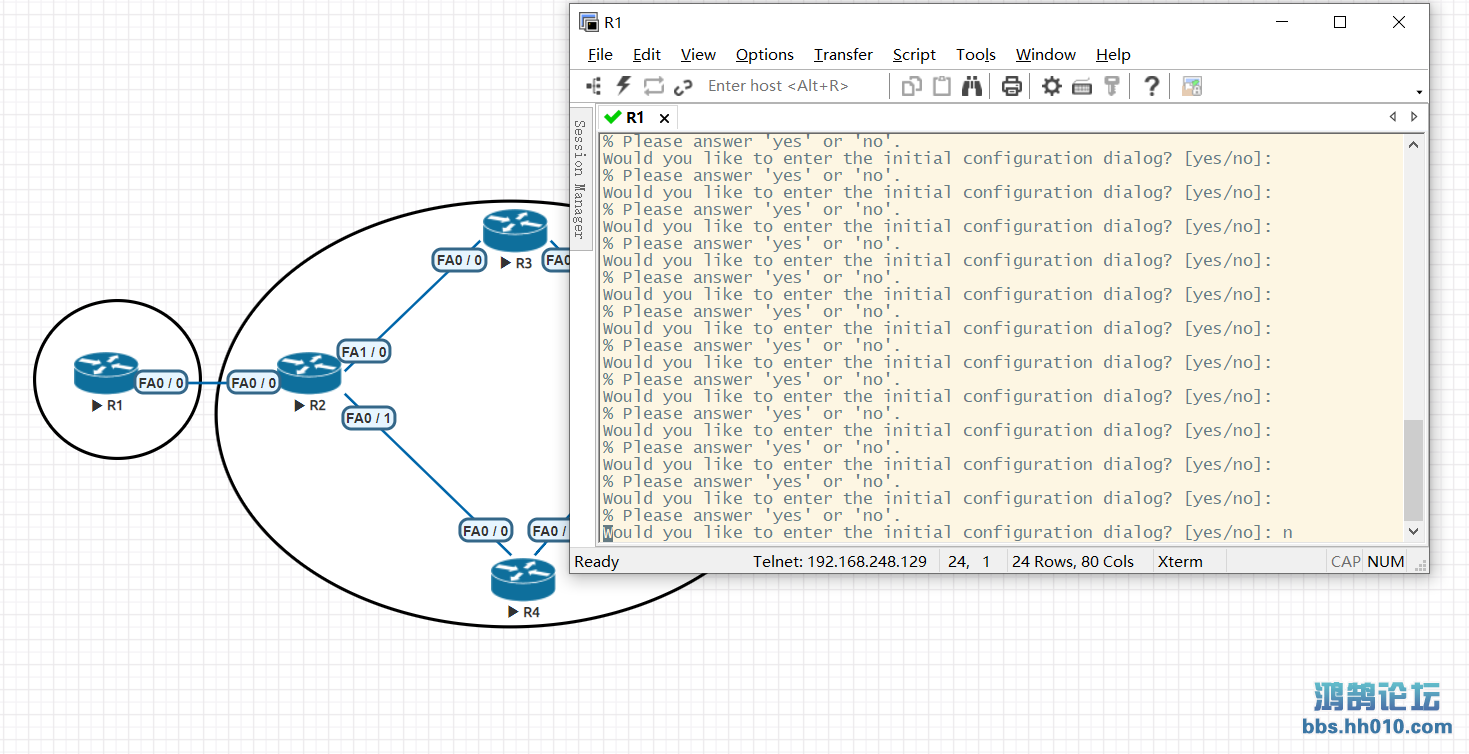
Task: Open Session Options gear icon
Action: pos(1052,86)
